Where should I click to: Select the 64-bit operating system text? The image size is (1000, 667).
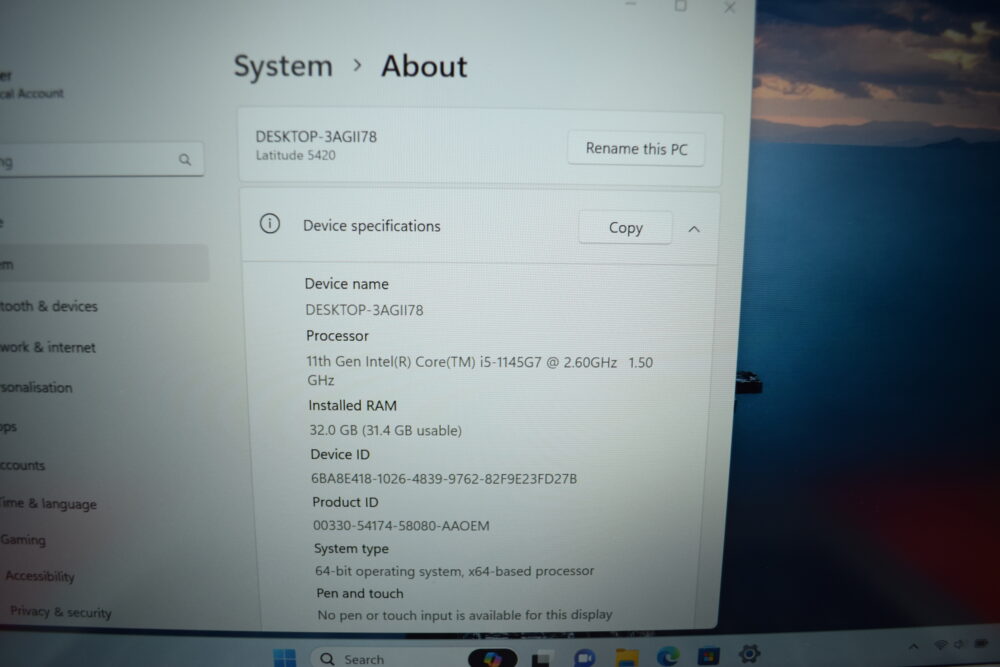(455, 571)
